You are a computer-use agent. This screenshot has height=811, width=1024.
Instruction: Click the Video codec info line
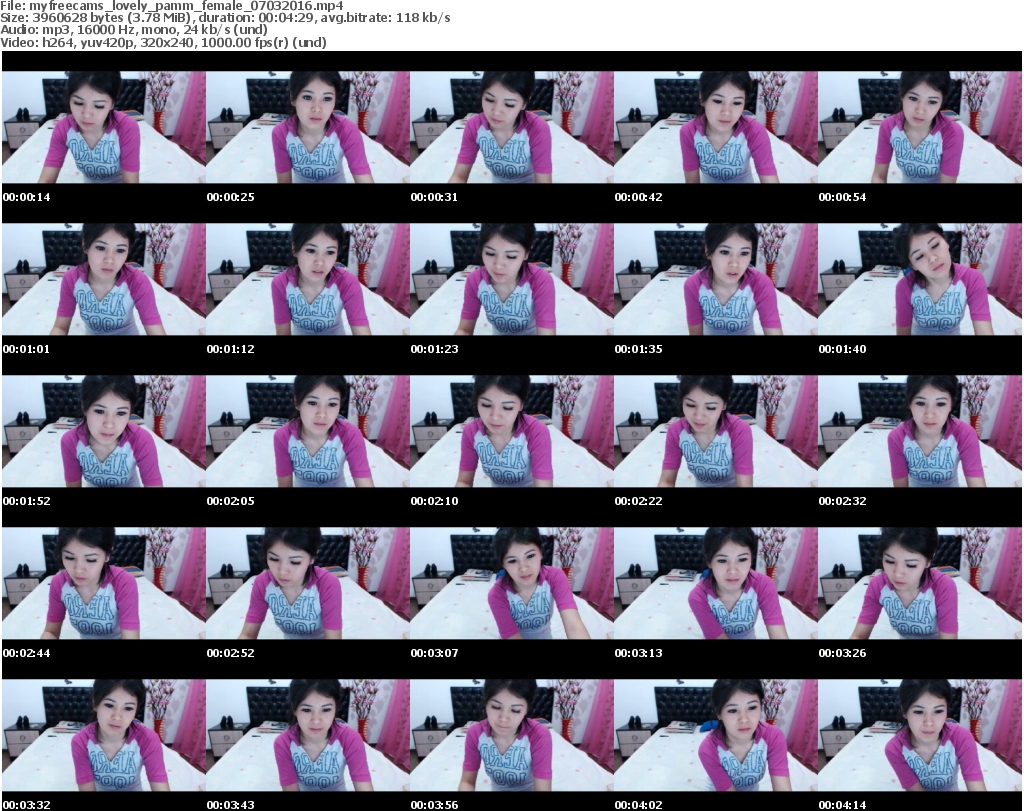165,43
